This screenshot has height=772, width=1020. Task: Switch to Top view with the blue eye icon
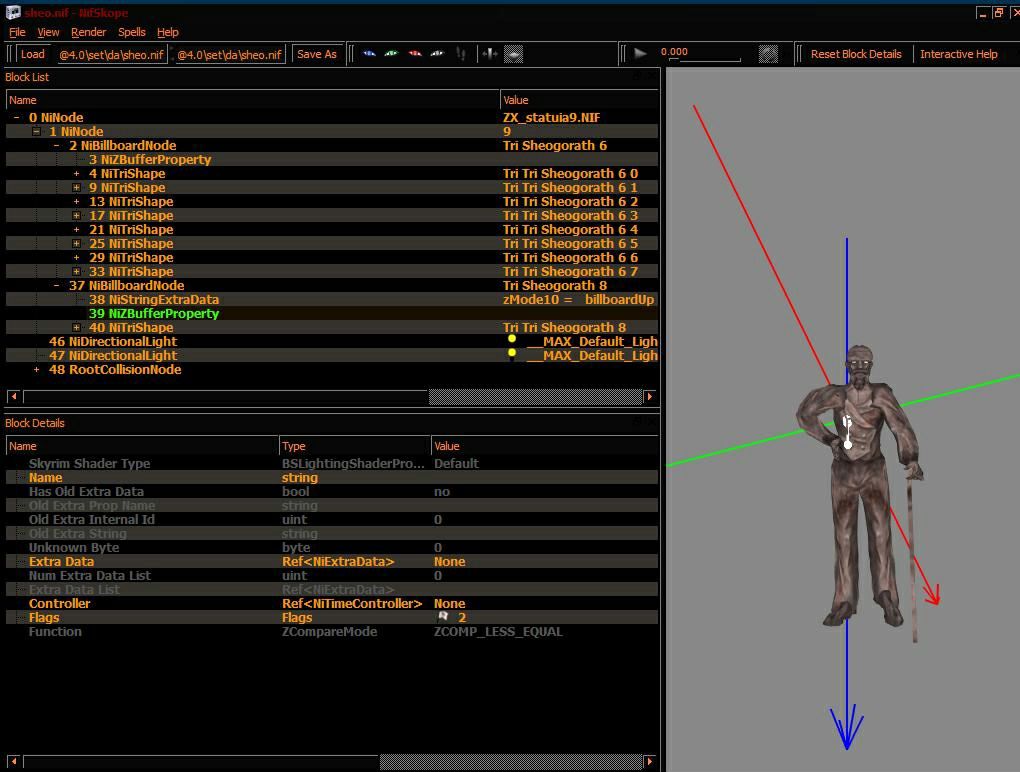[369, 54]
